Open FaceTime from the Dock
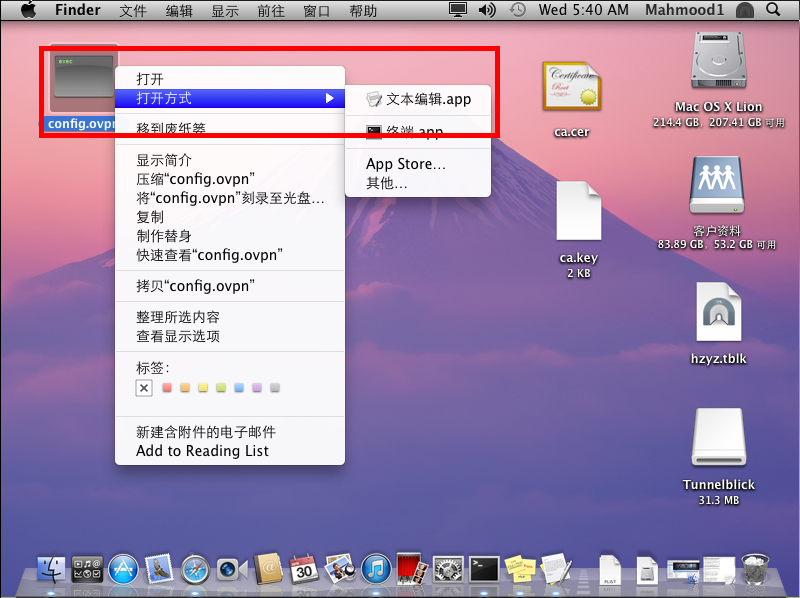Viewport: 800px width, 598px height. 231,570
